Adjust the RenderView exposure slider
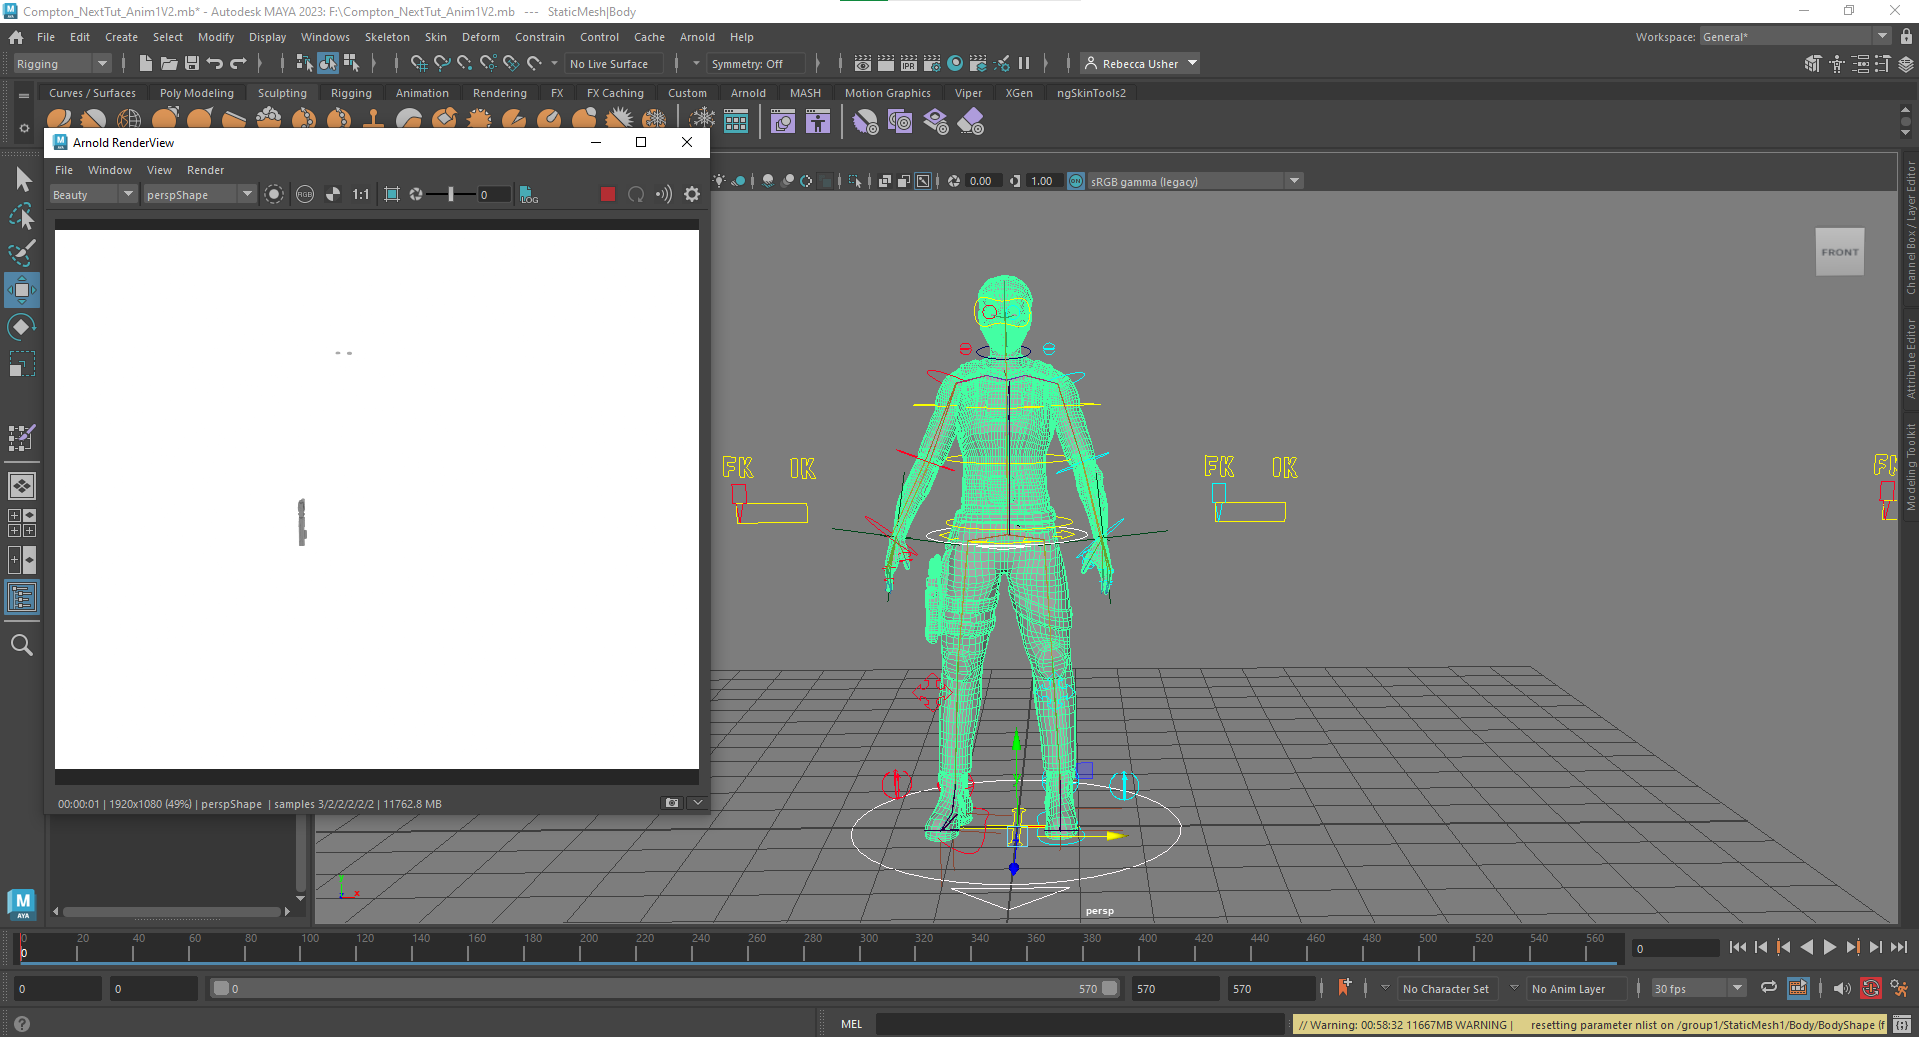1919x1037 pixels. tap(451, 194)
